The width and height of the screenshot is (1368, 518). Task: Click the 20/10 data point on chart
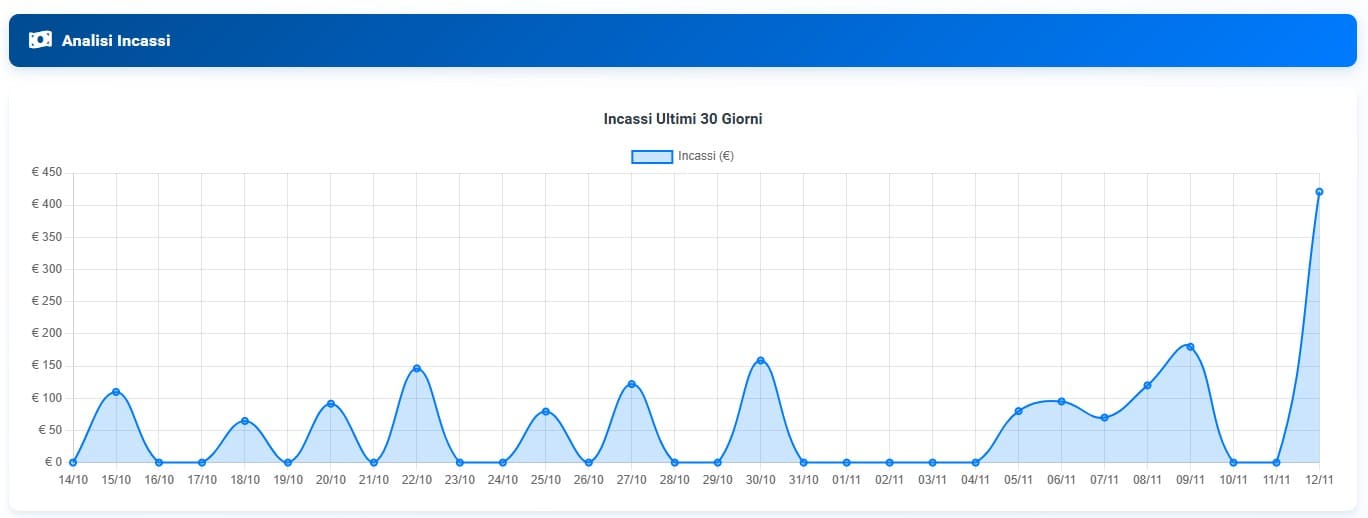pyautogui.click(x=331, y=403)
